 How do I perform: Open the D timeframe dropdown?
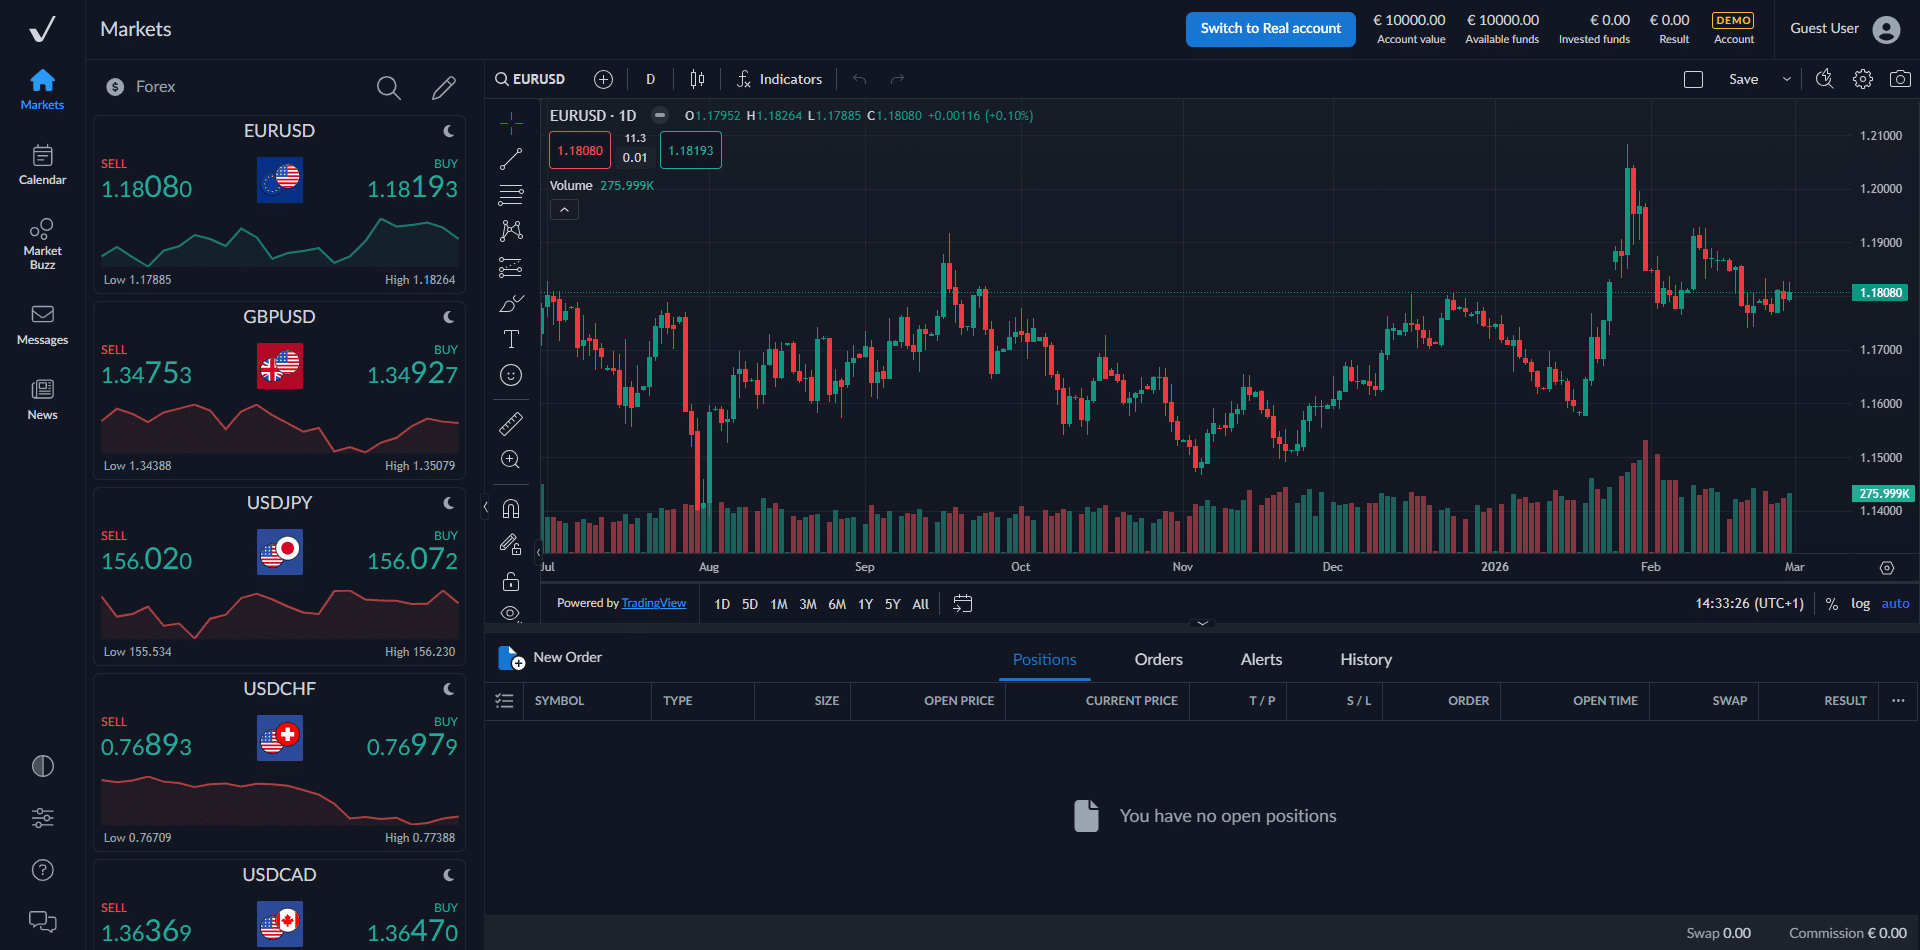point(650,79)
